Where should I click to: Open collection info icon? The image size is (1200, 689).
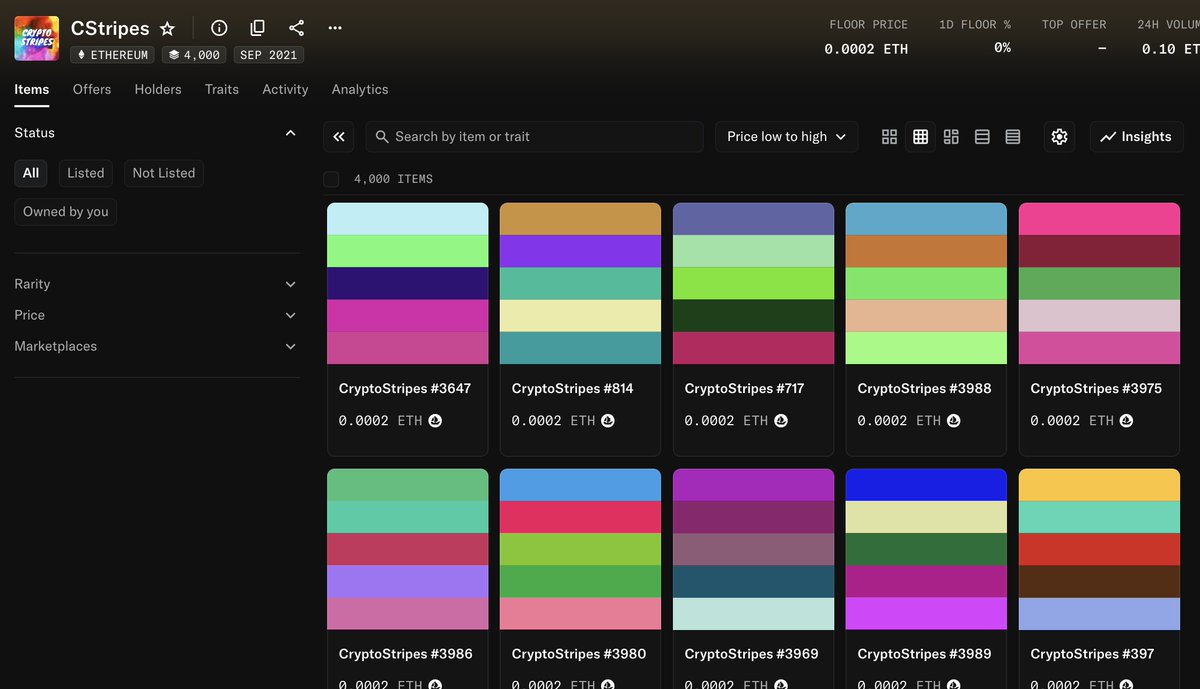[x=219, y=28]
